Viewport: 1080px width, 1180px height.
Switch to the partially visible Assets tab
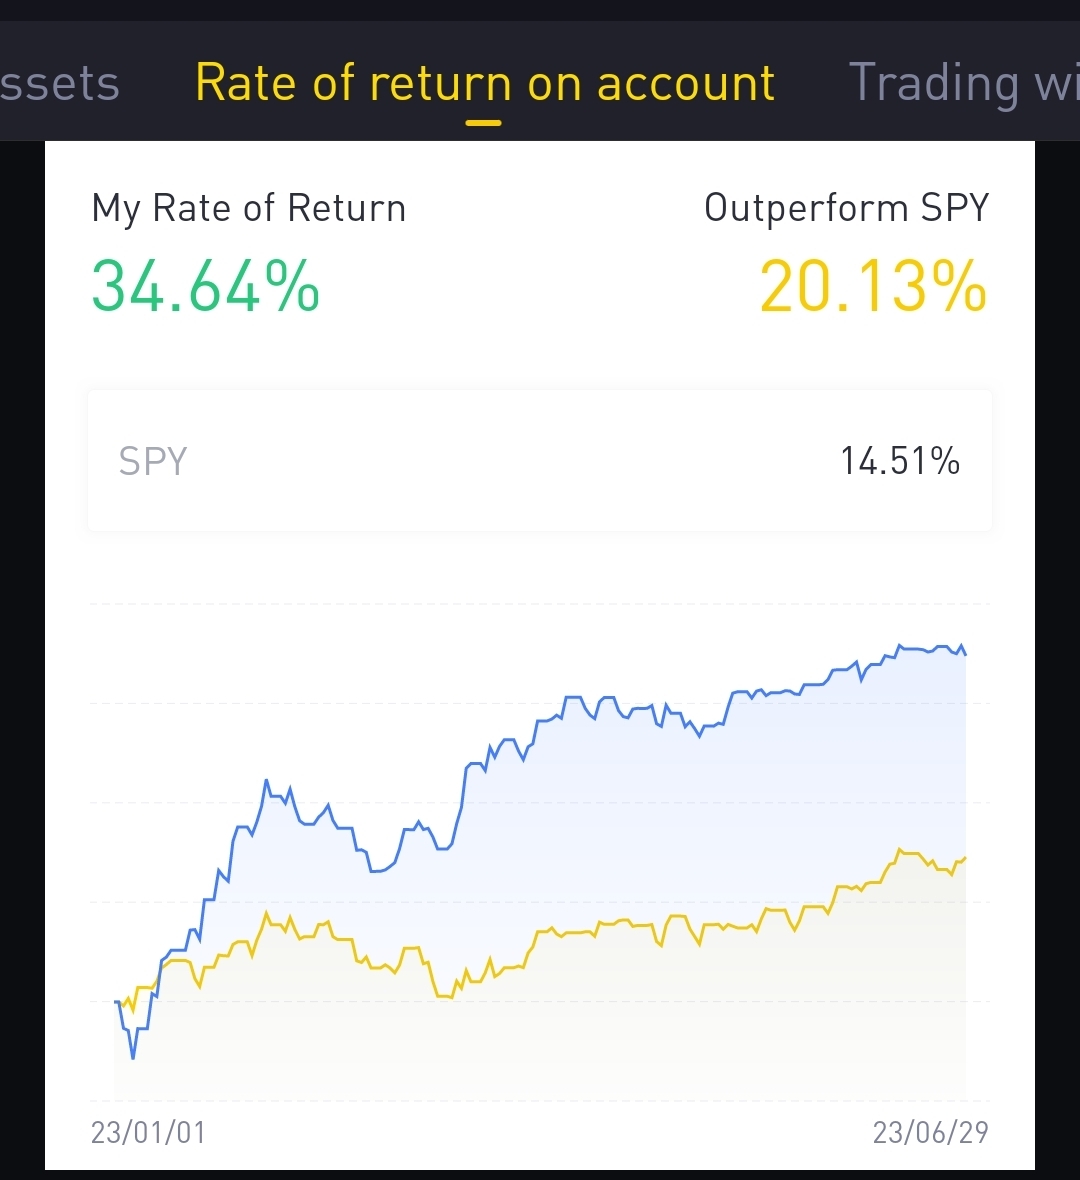[58, 83]
